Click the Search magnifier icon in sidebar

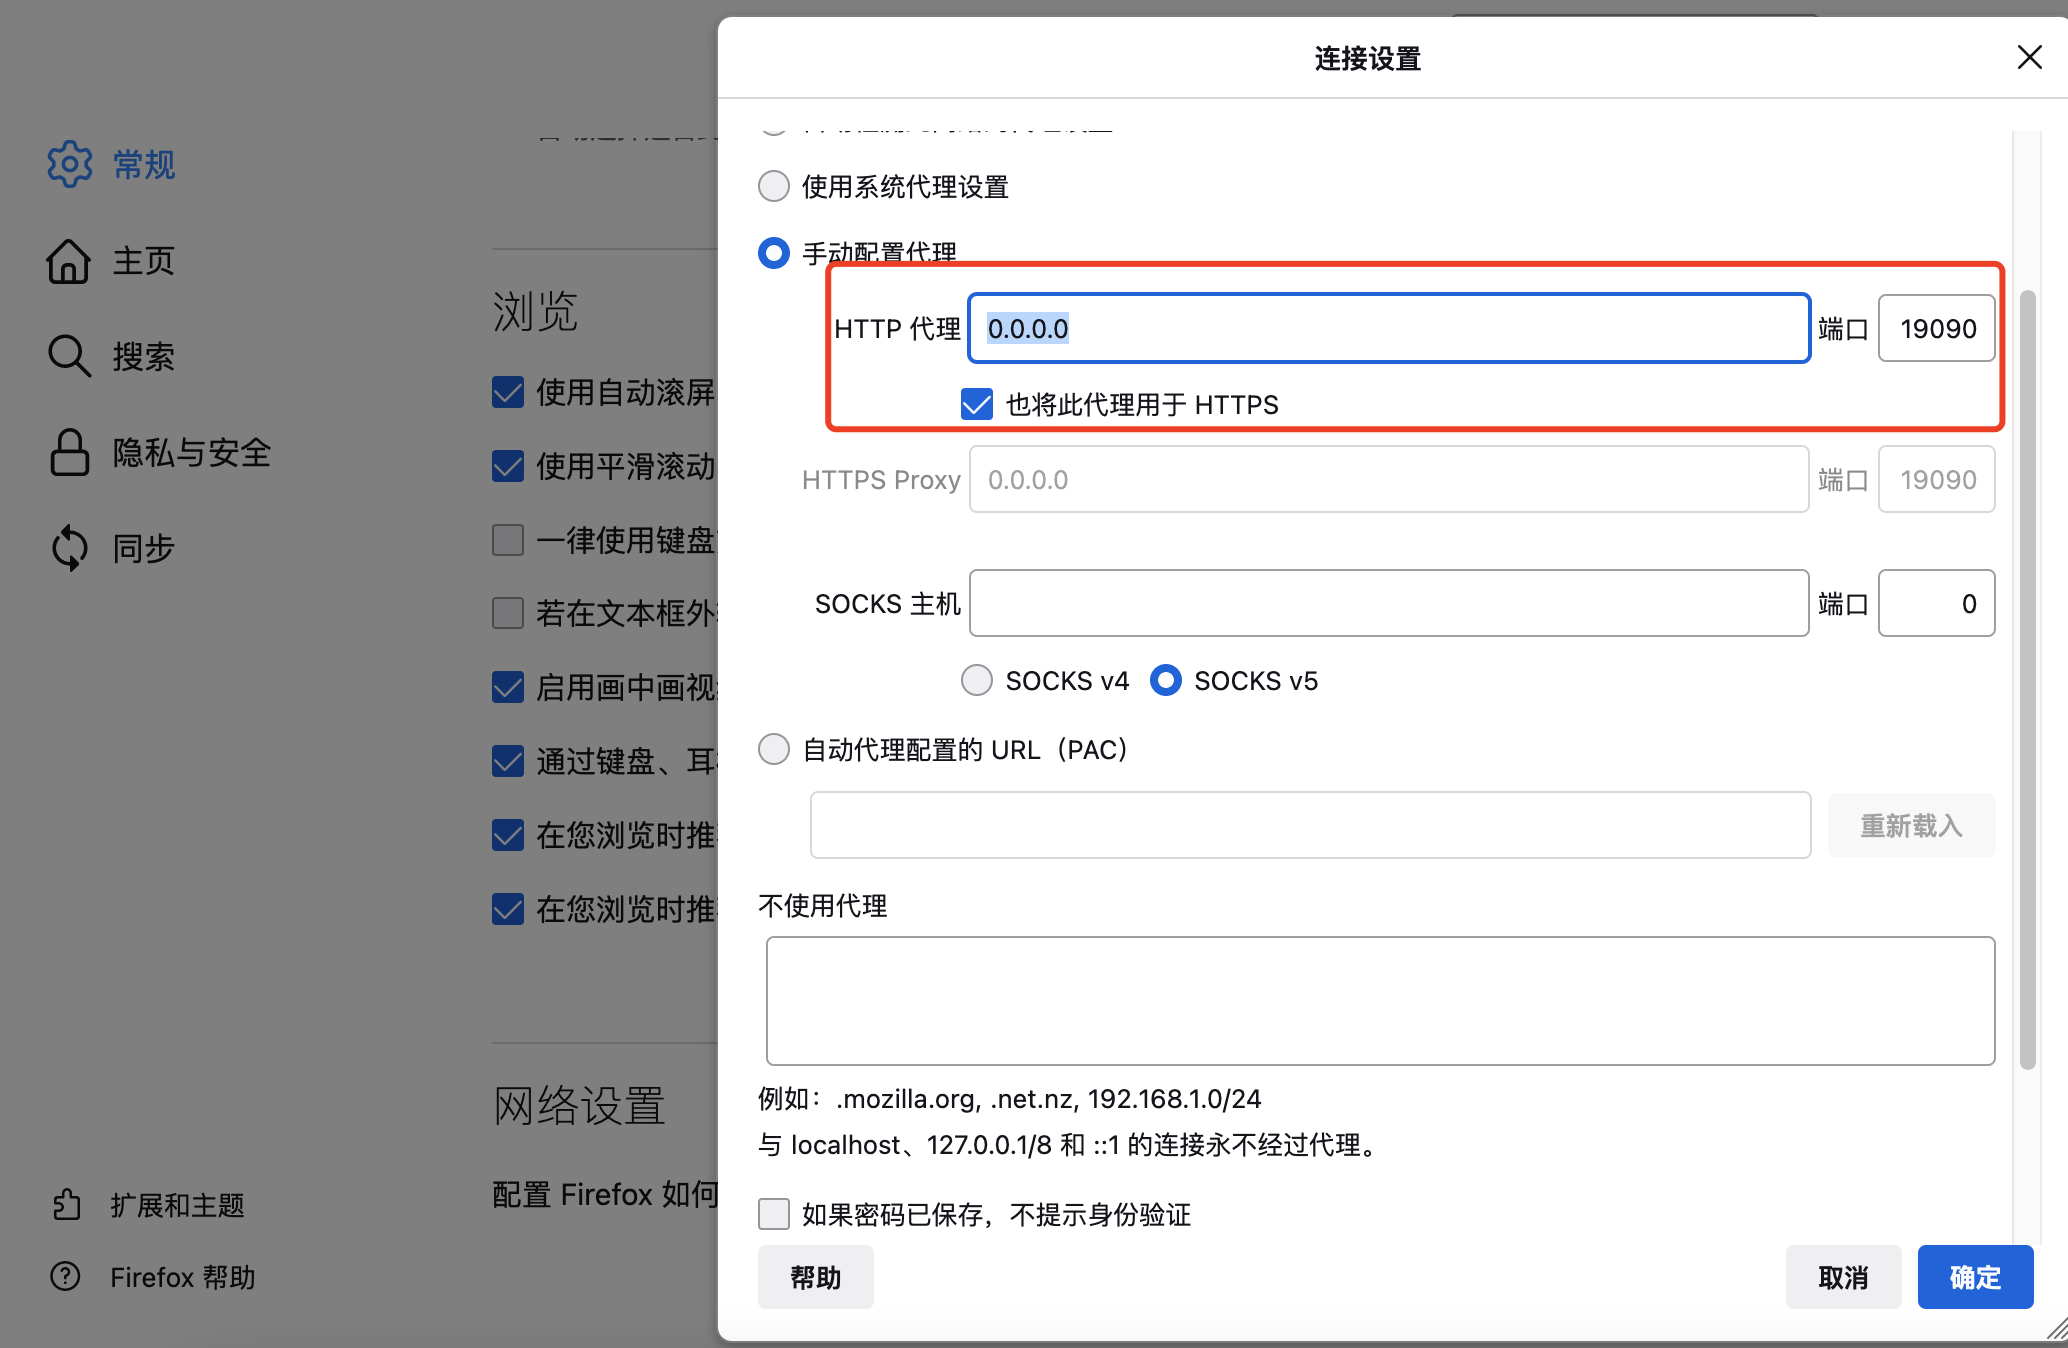pos(69,356)
